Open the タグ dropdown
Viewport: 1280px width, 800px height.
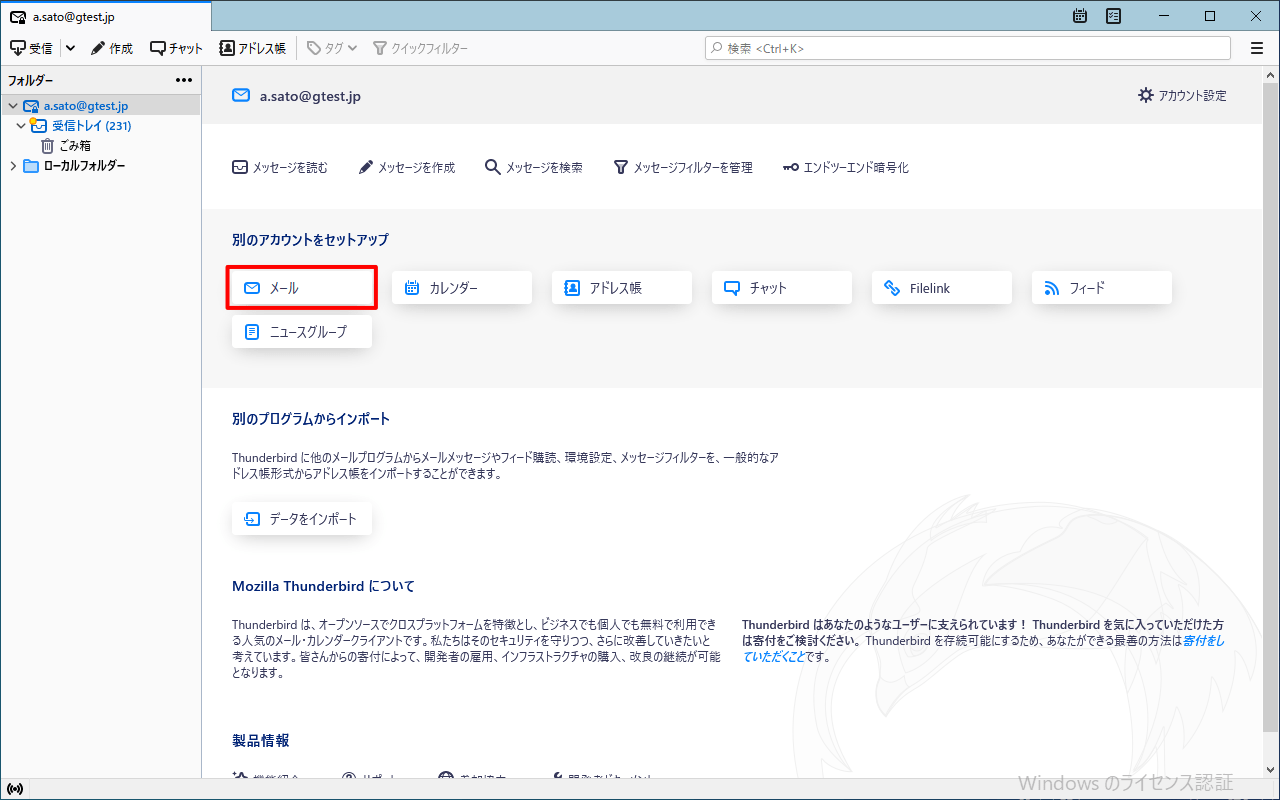tap(331, 48)
